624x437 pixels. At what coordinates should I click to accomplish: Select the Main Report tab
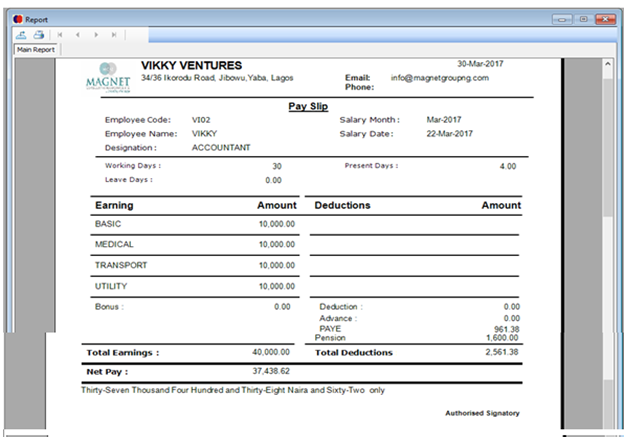[36, 50]
